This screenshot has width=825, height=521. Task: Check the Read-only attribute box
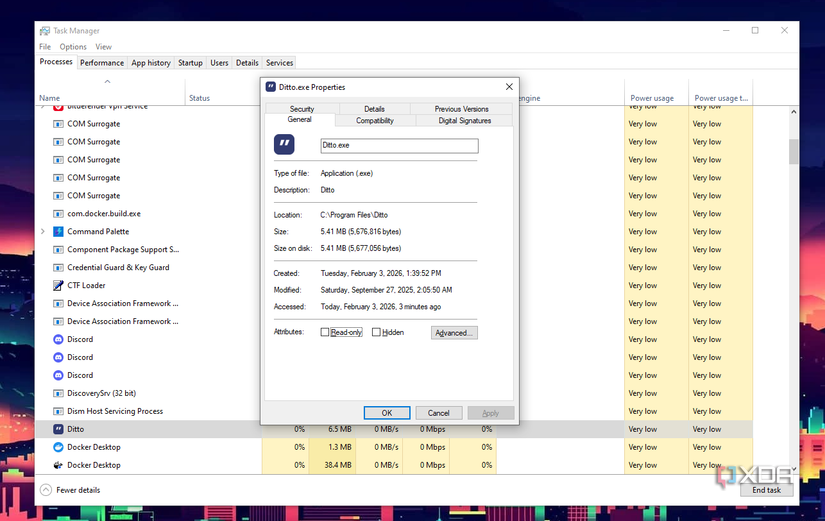click(325, 332)
